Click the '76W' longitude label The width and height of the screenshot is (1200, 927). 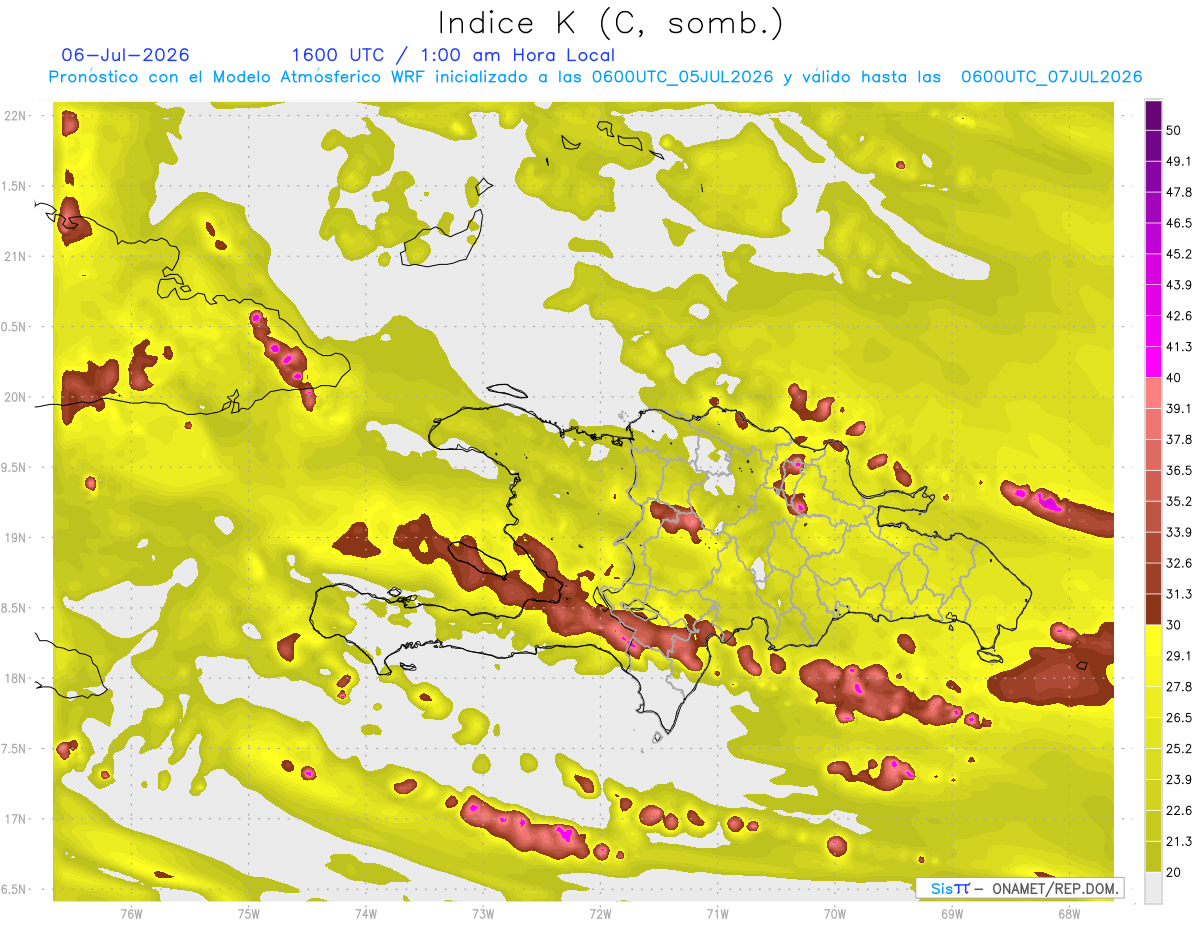131,913
